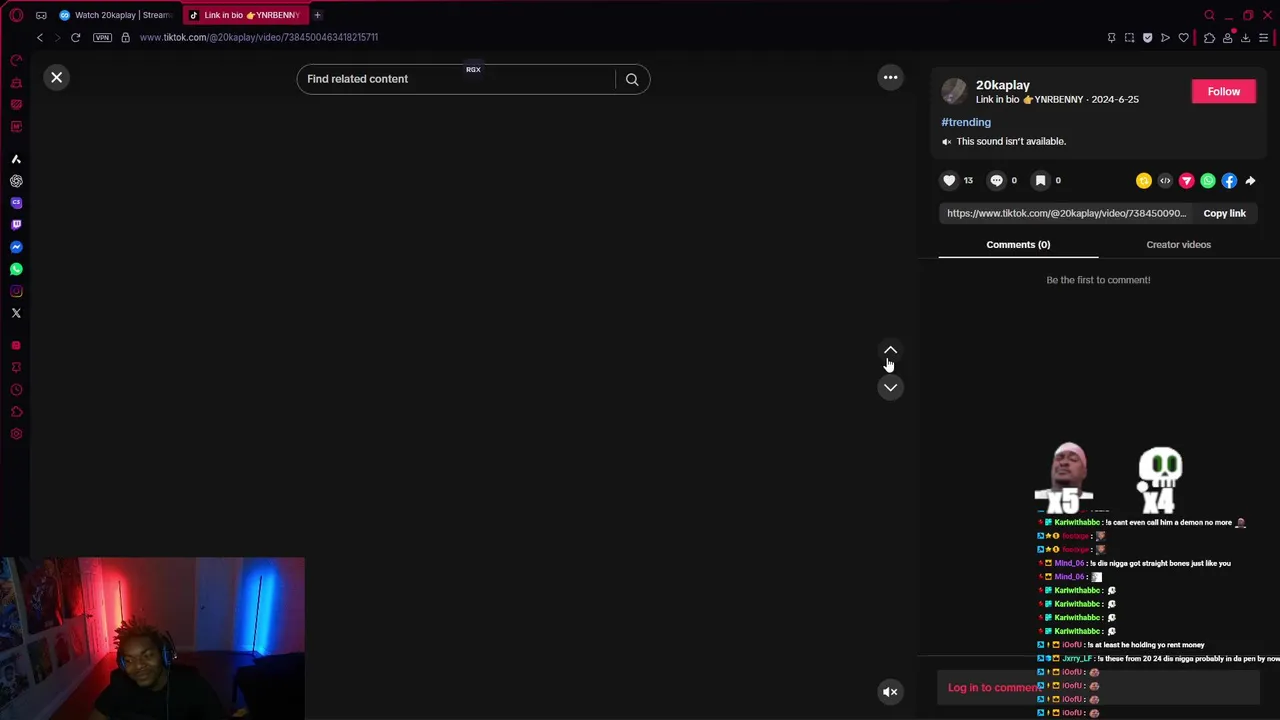Open history clock icon in sidebar
This screenshot has height=720, width=1280.
click(16, 390)
